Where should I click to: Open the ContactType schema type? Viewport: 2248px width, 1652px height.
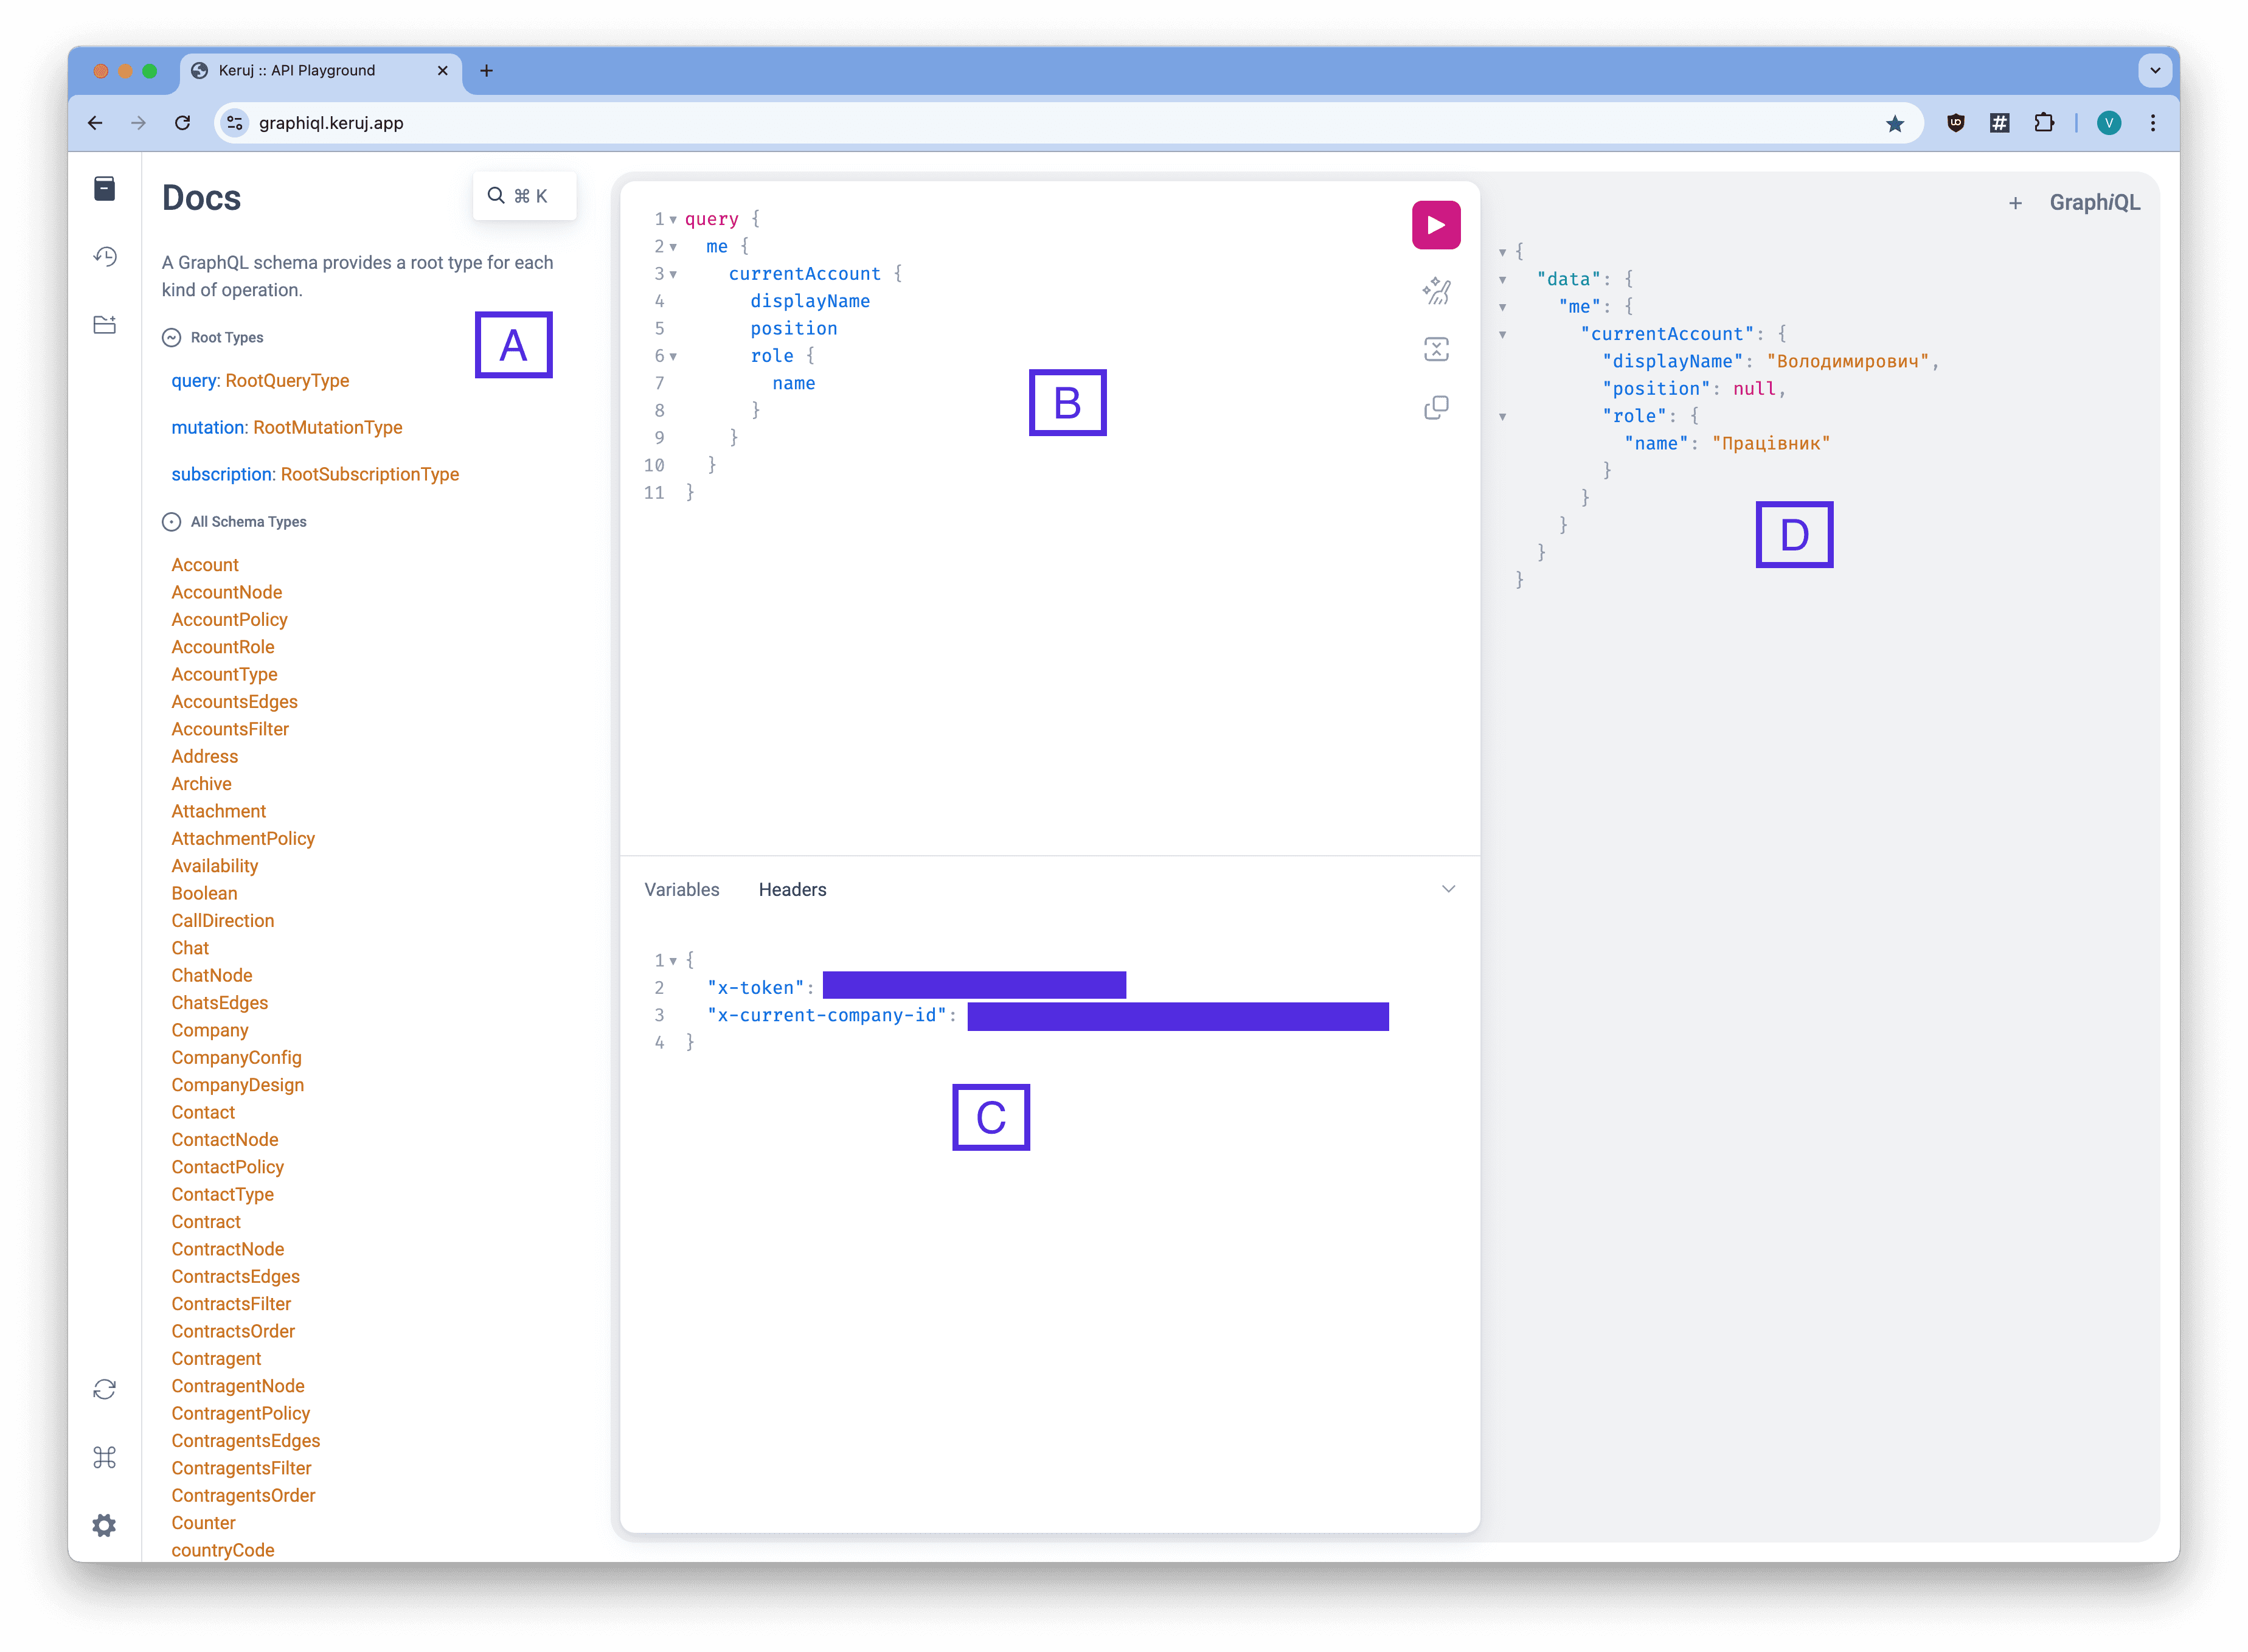222,1194
